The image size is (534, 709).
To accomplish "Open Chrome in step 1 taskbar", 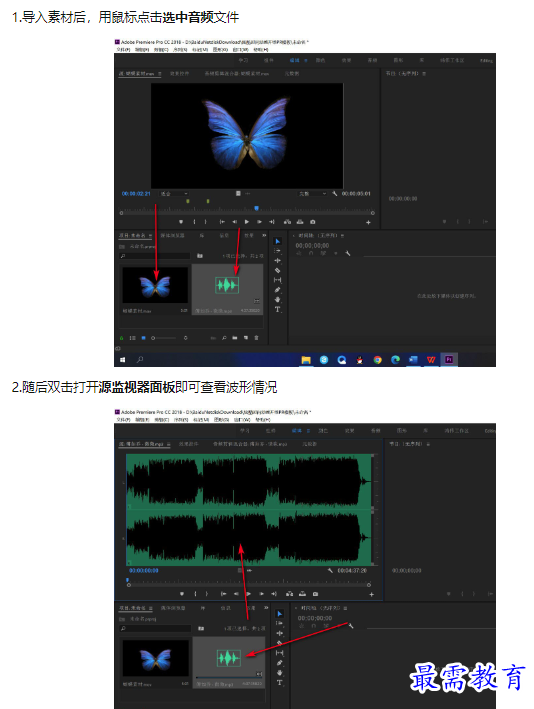I will (x=378, y=359).
